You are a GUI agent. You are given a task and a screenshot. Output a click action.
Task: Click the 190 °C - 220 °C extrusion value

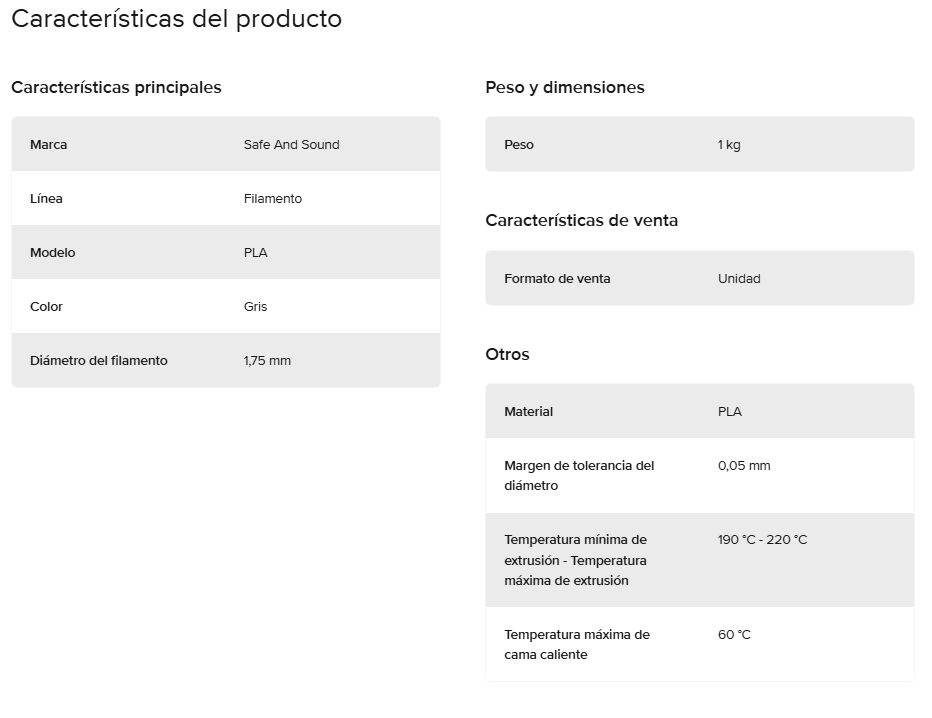pyautogui.click(x=763, y=540)
